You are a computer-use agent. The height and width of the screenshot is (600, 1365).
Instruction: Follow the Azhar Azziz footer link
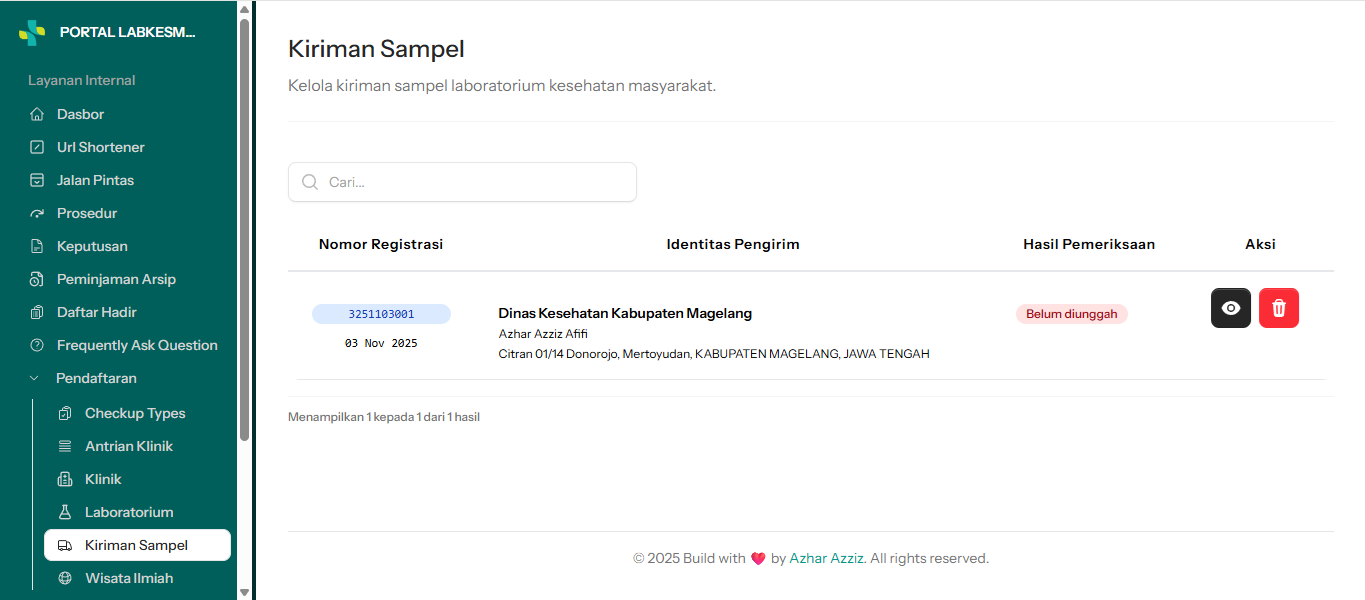tap(827, 558)
